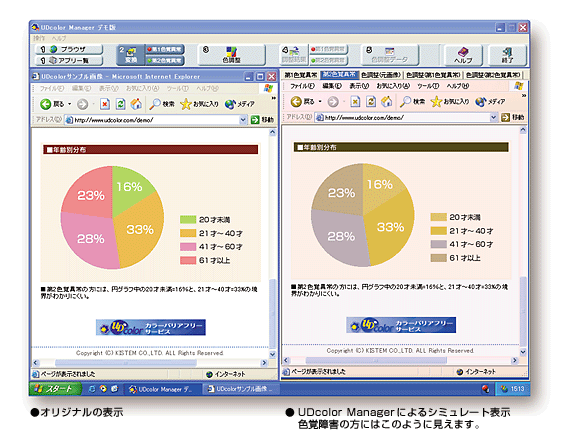Click the 検索 search magnifier in left browser
Viewport: 561px width, 444px height.
pyautogui.click(x=155, y=104)
